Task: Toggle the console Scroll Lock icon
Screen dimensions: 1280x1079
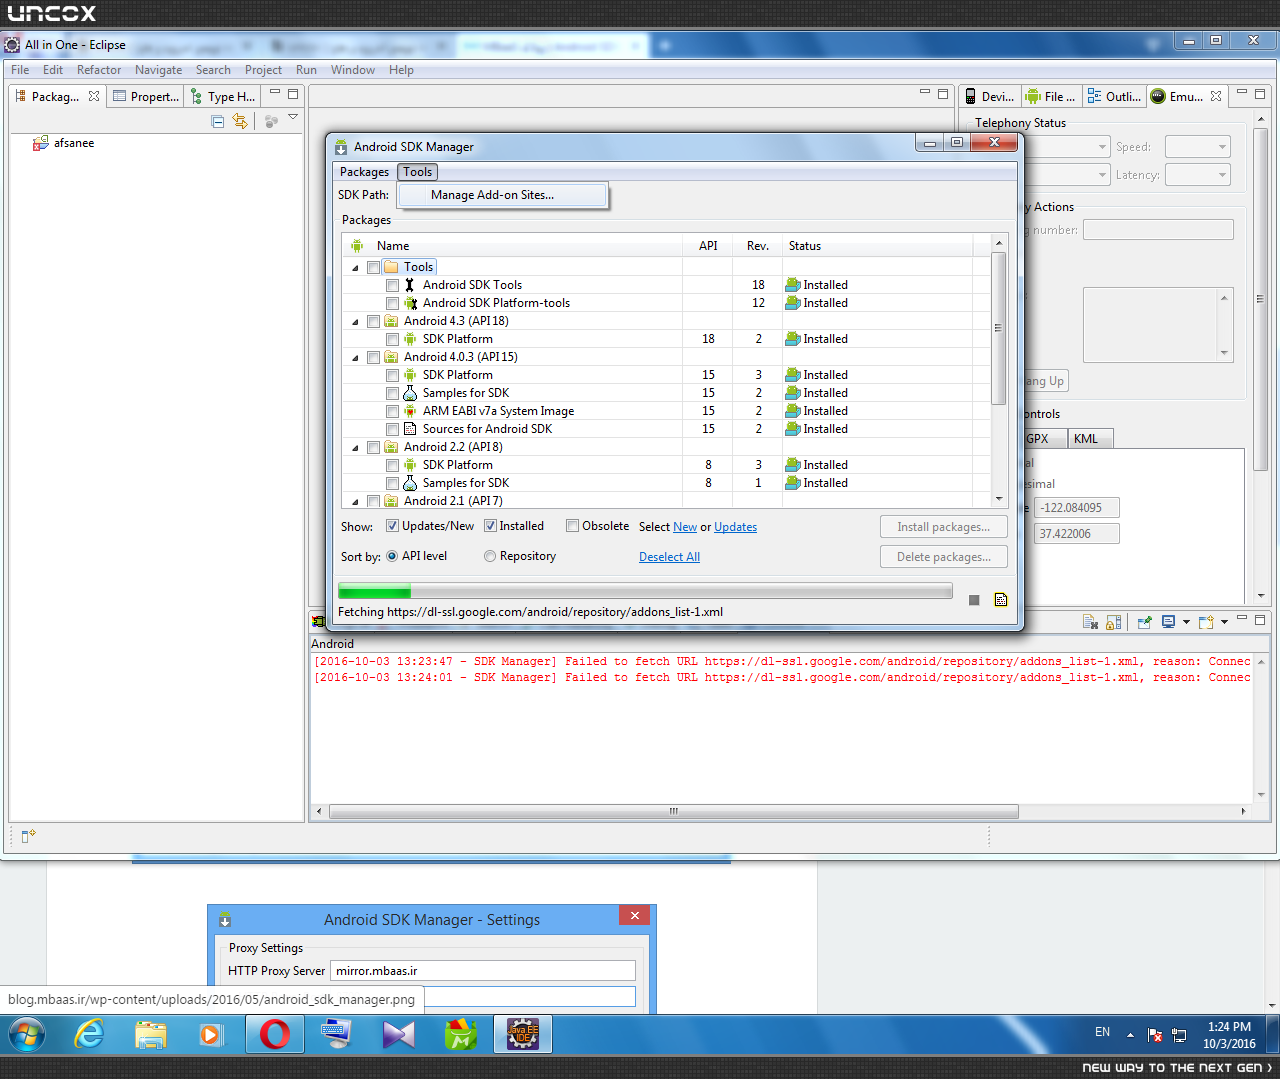Action: (x=1114, y=622)
